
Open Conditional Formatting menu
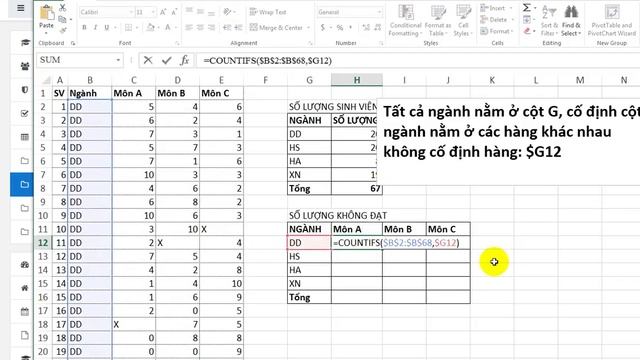pyautogui.click(x=405, y=20)
